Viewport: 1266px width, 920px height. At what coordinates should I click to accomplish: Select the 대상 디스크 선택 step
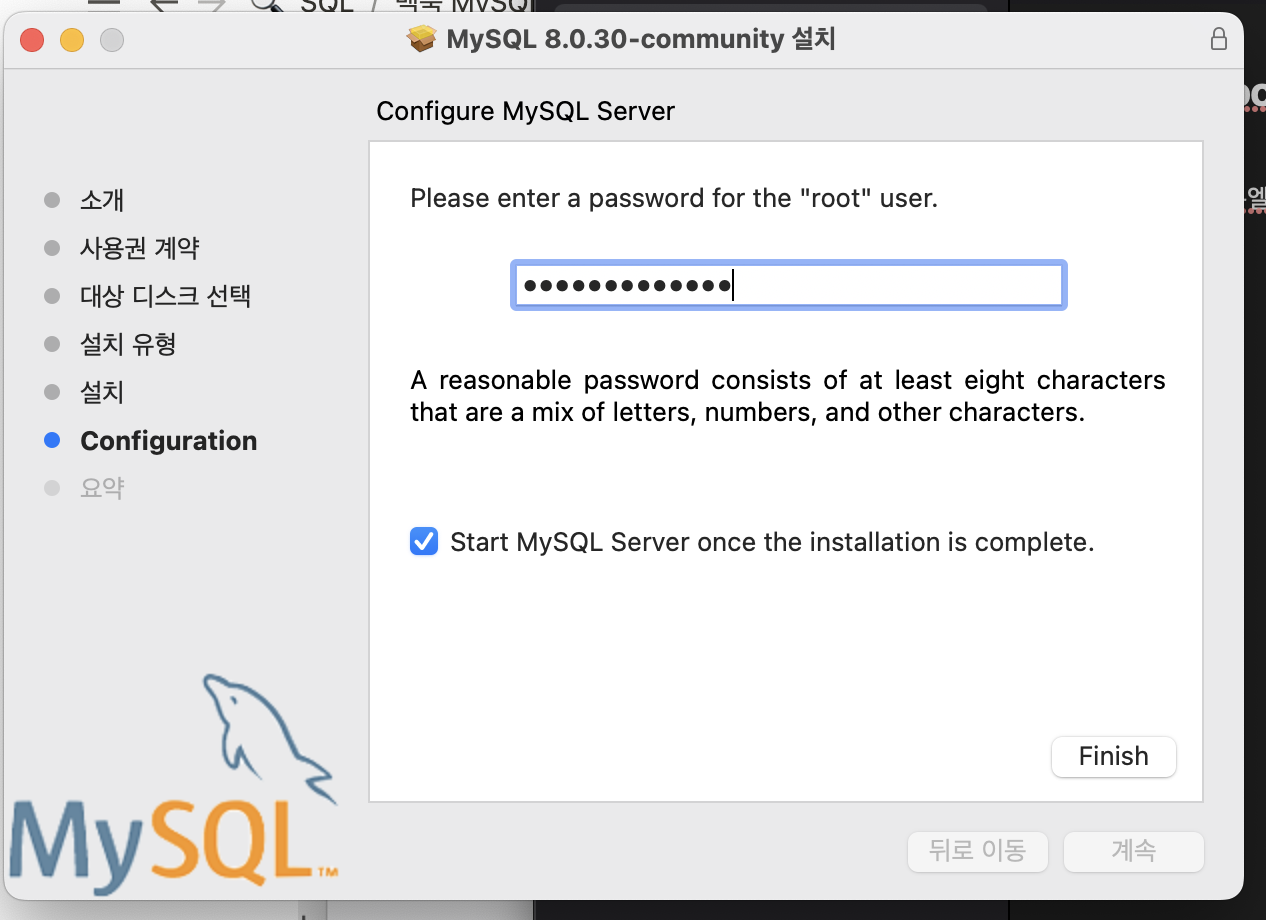click(x=165, y=296)
